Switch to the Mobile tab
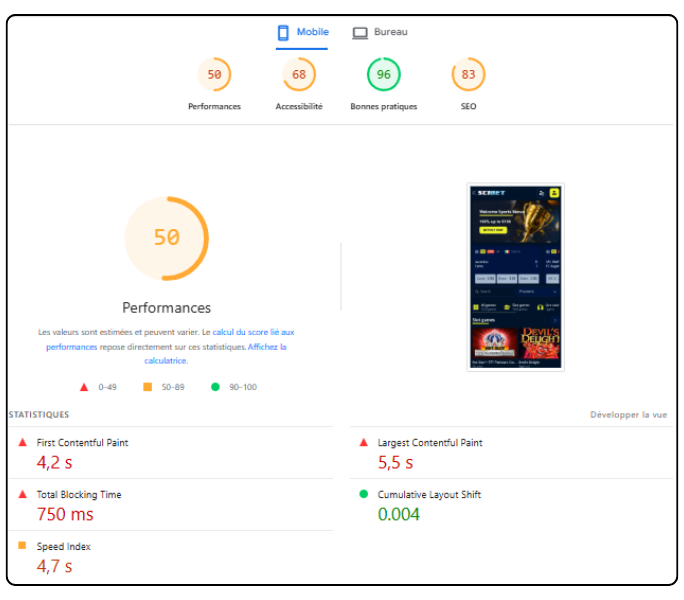 point(303,32)
